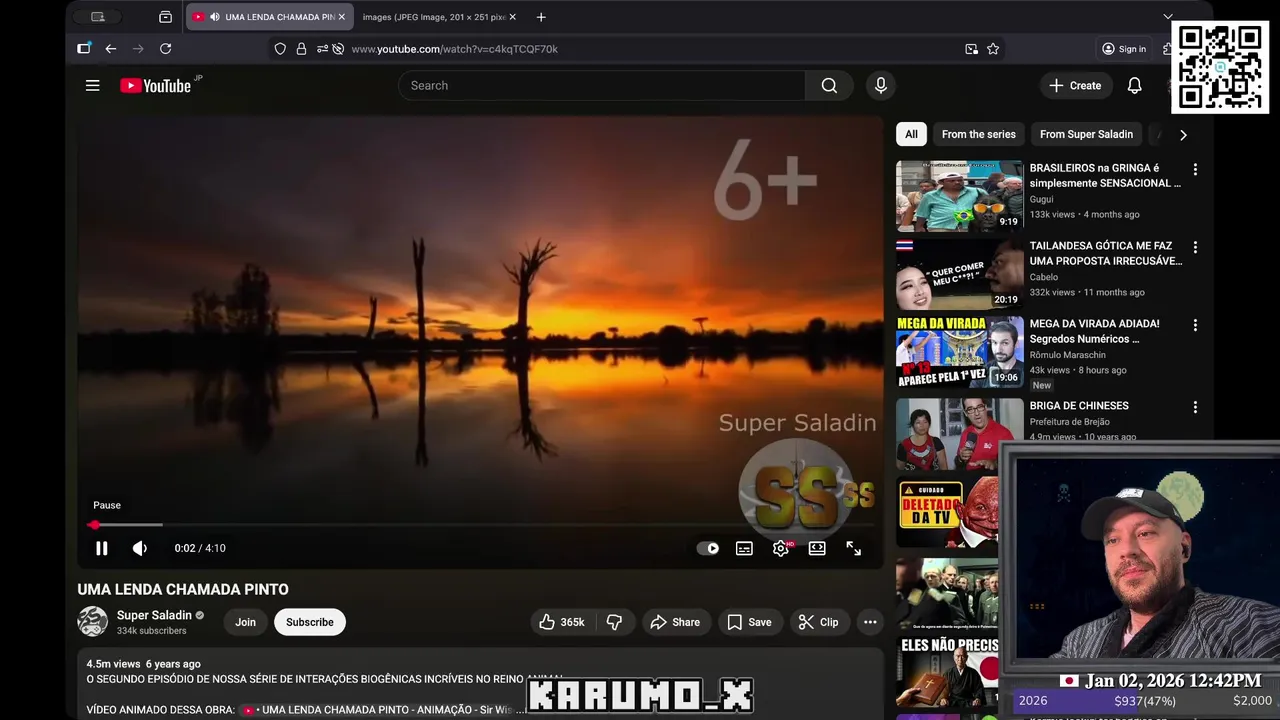This screenshot has height=720, width=1280.
Task: Select the From Super Saladin chip
Action: tap(1086, 134)
